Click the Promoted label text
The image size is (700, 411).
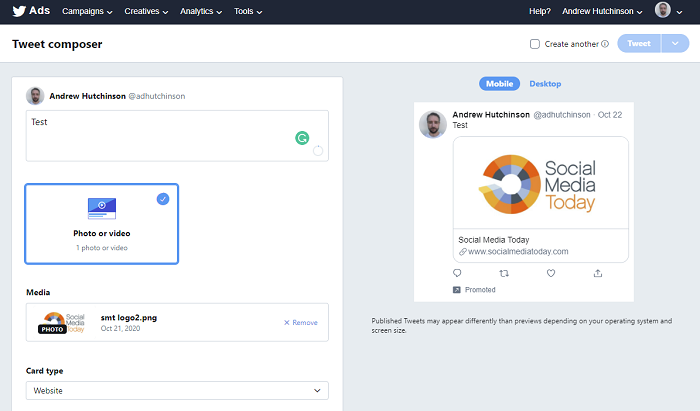[x=480, y=290]
